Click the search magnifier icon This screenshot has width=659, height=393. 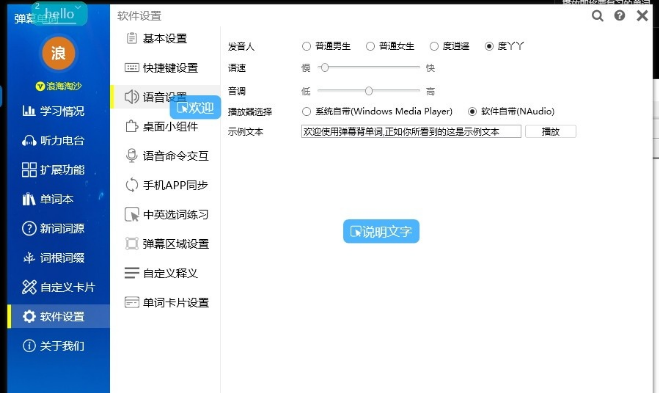(x=597, y=16)
